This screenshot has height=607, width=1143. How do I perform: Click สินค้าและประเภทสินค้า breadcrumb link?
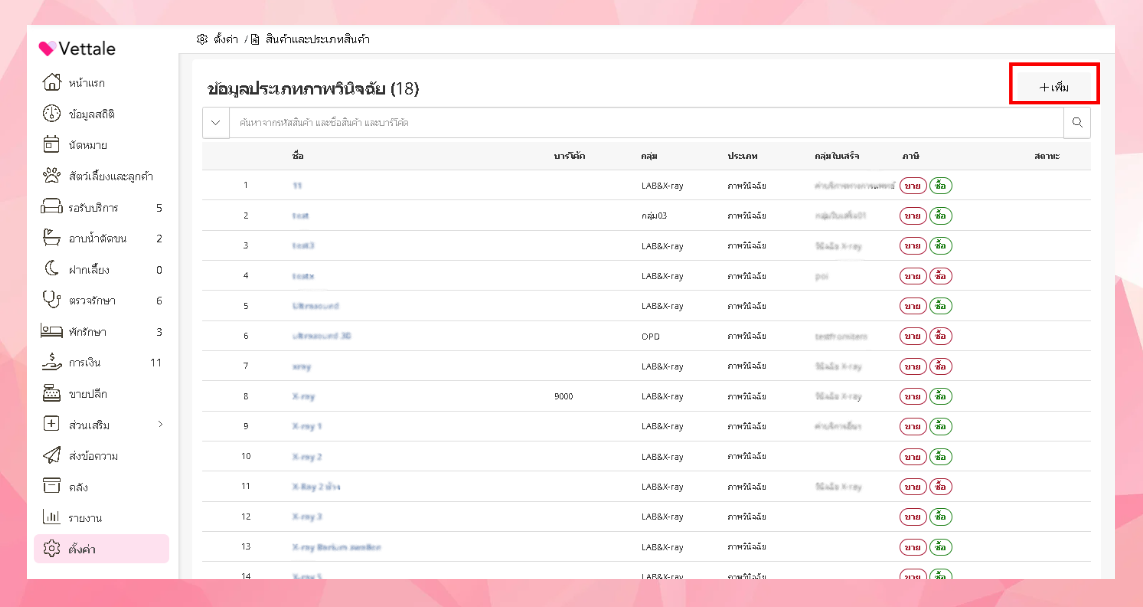tap(317, 39)
